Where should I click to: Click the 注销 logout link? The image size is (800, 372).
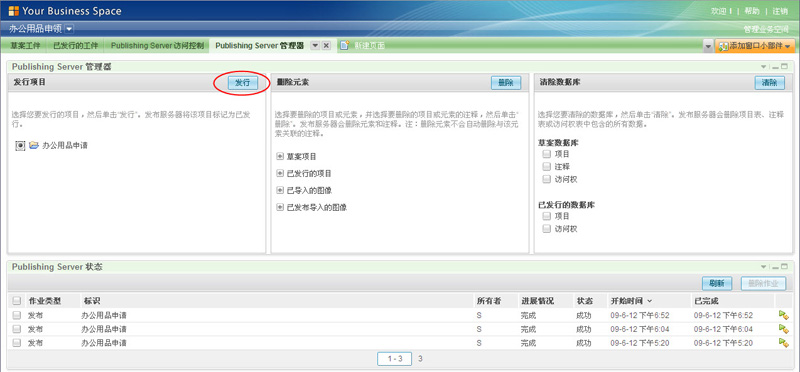click(780, 11)
